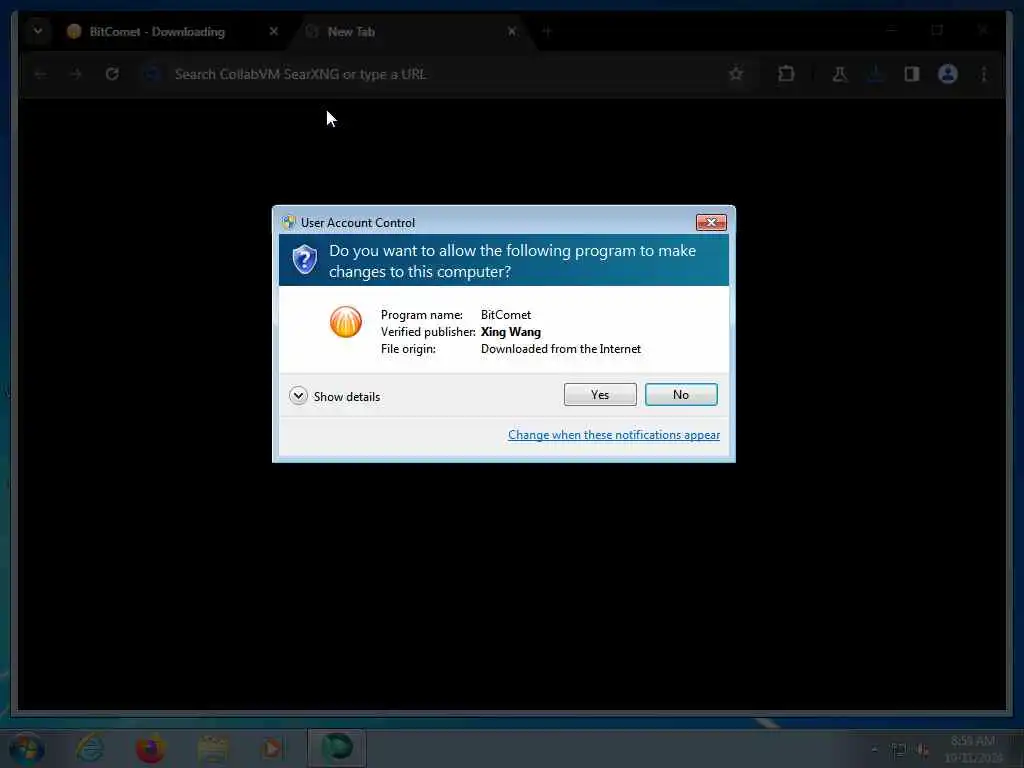This screenshot has height=768, width=1024.
Task: Click the network tray icon
Action: click(899, 750)
